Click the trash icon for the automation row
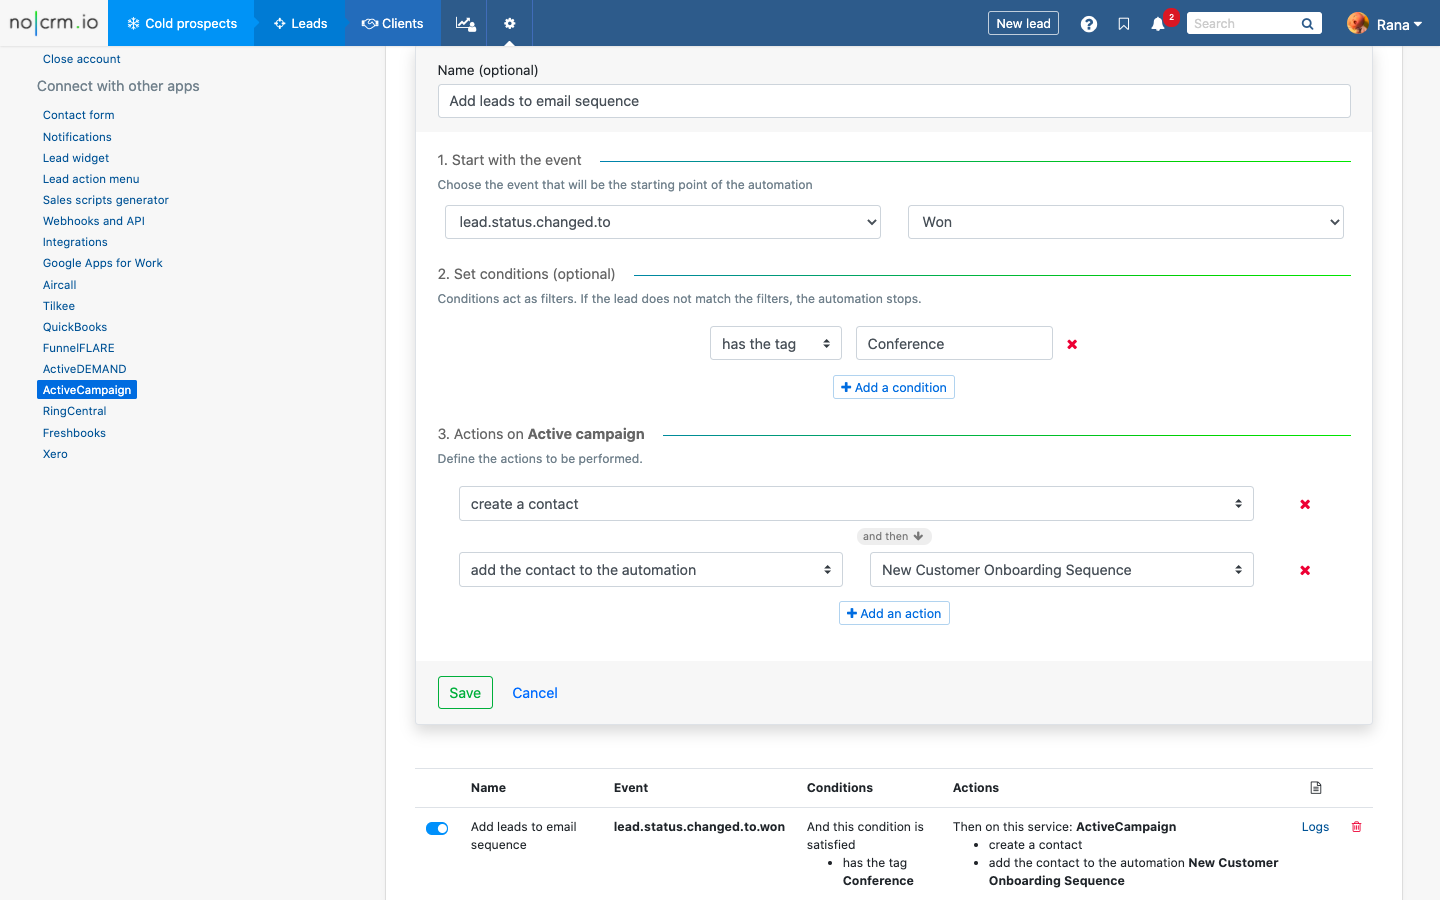Screen dimensions: 1440x900 point(1356,827)
